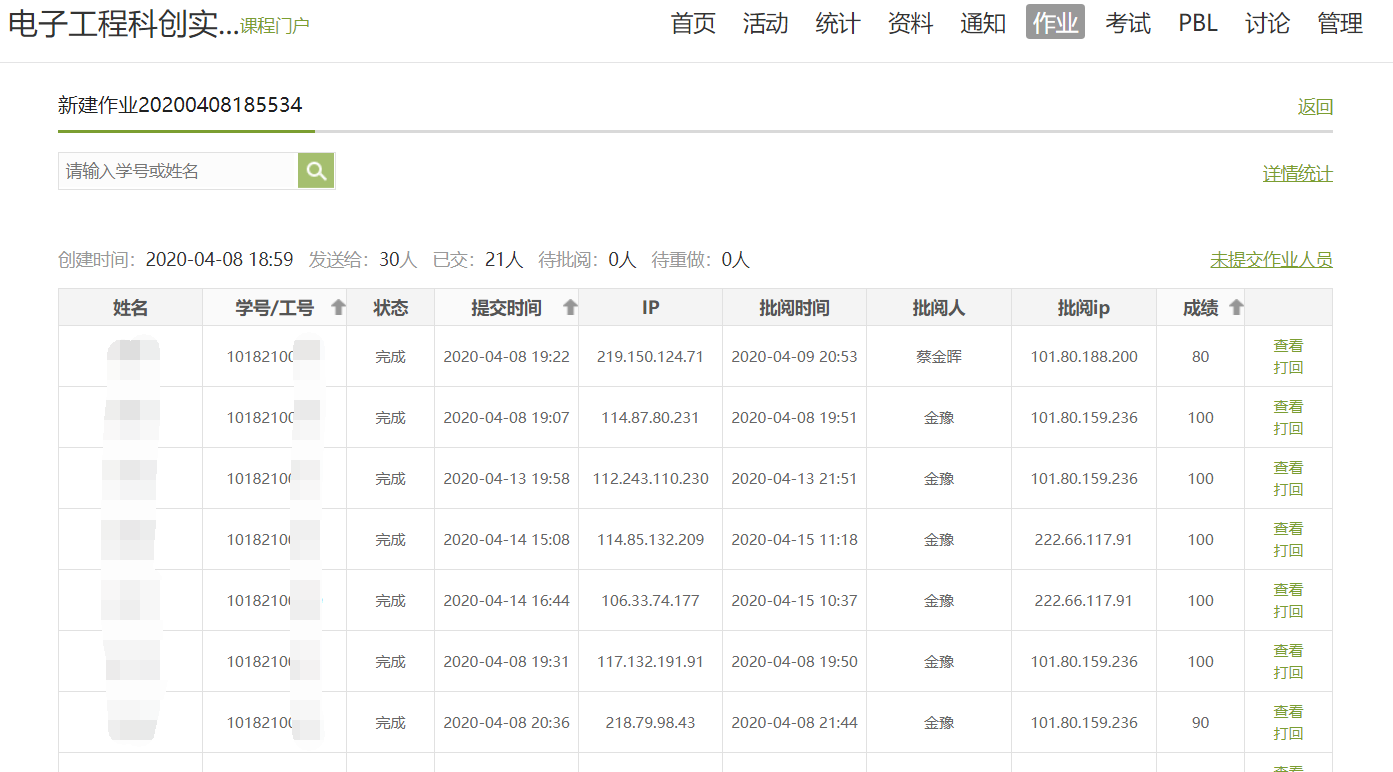The image size is (1393, 772).
Task: Click 查看 for submission at 2020-04-13 19:58
Action: tap(1288, 468)
